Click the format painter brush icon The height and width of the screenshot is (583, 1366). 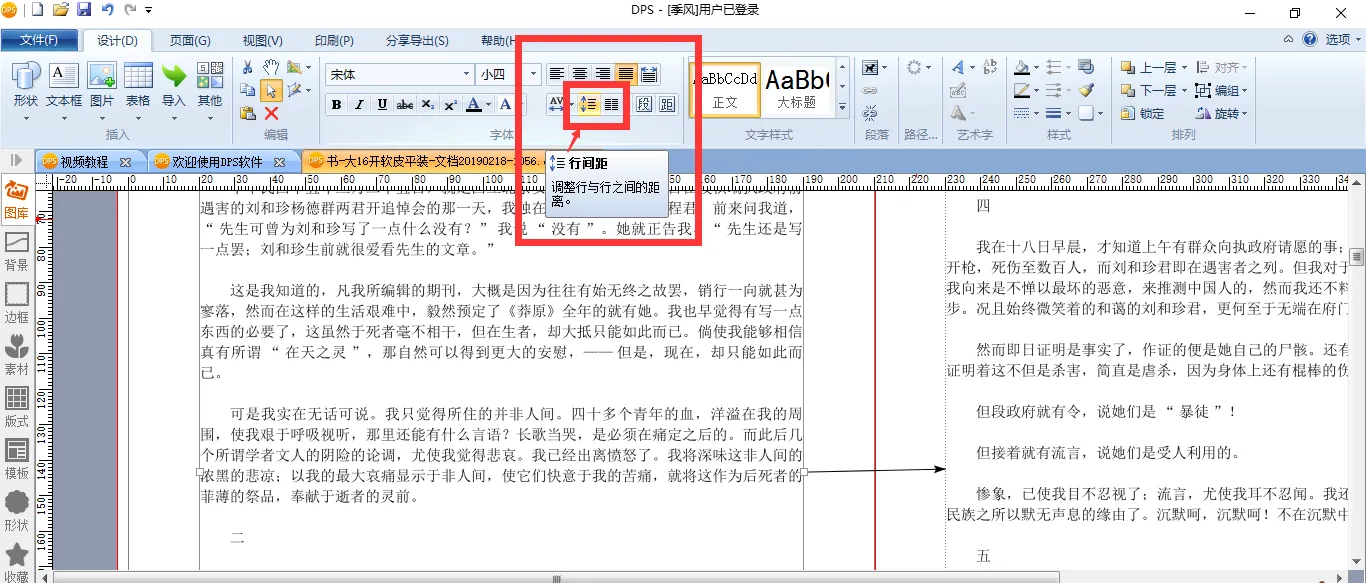[1086, 91]
